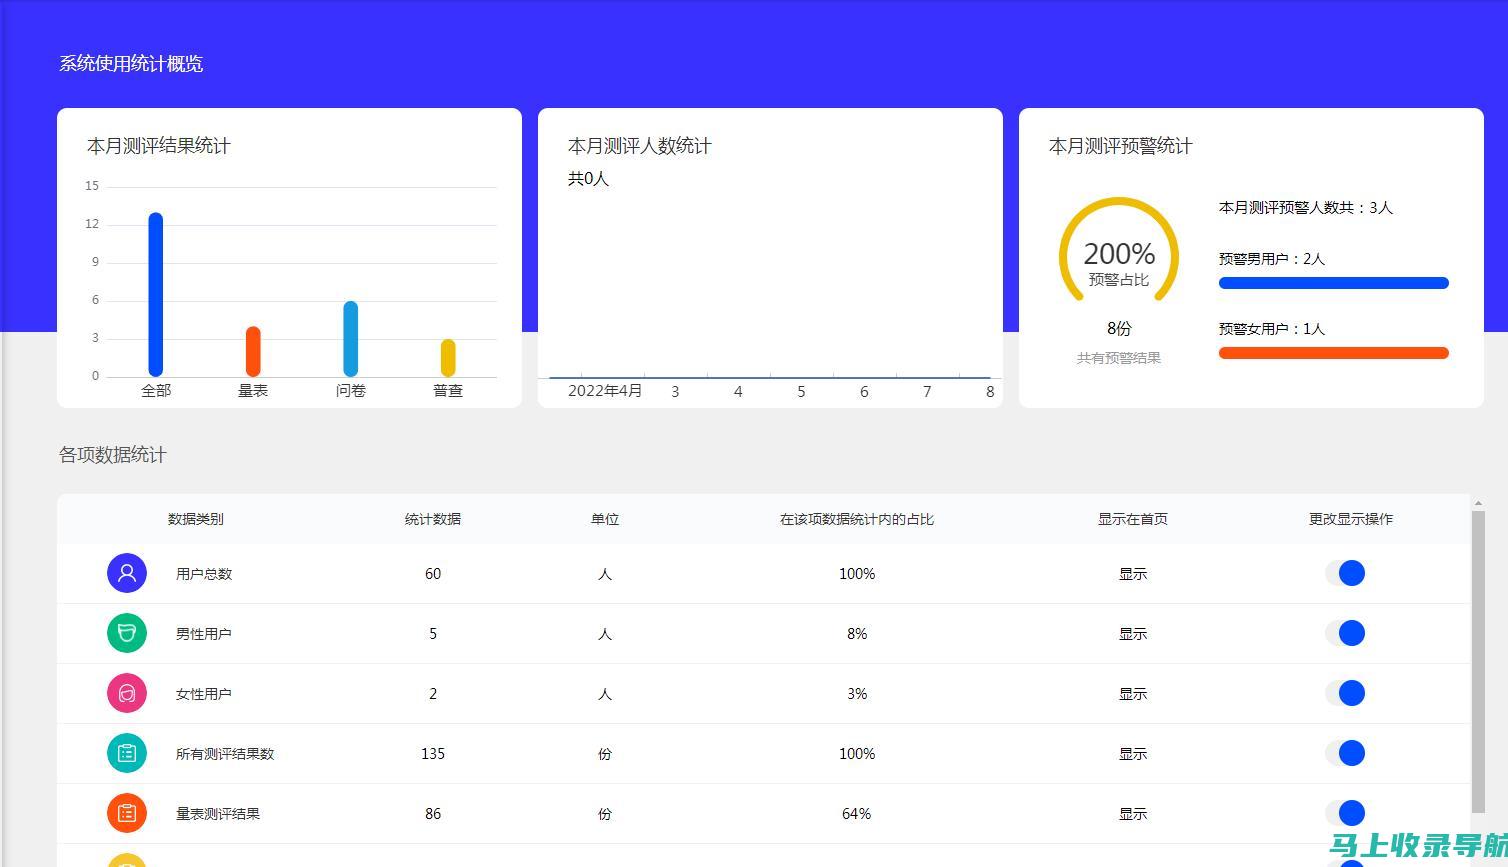
Task: Click the value 86 in table
Action: tap(433, 814)
